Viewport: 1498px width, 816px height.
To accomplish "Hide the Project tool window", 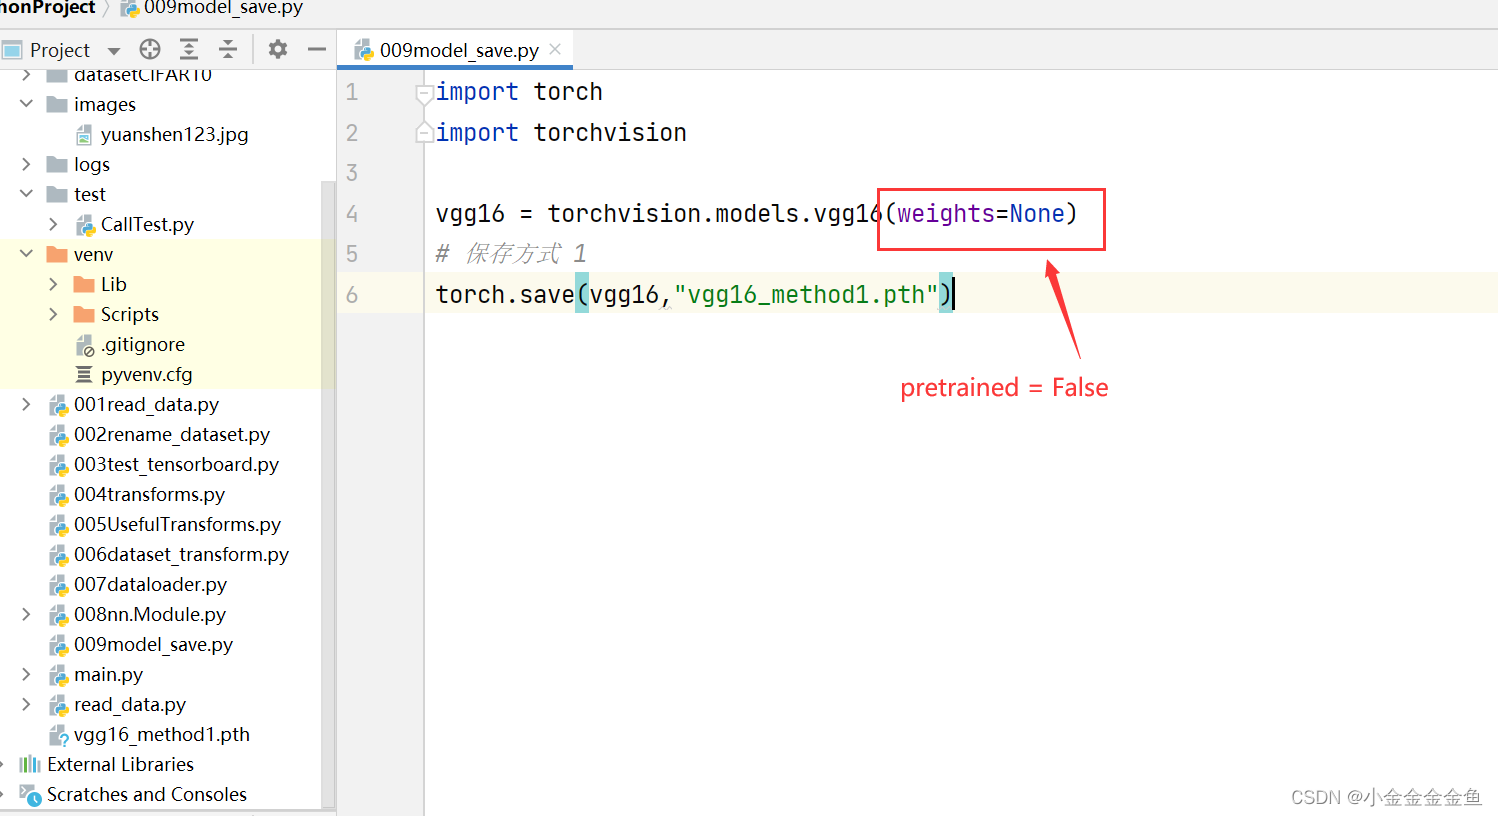I will point(317,49).
